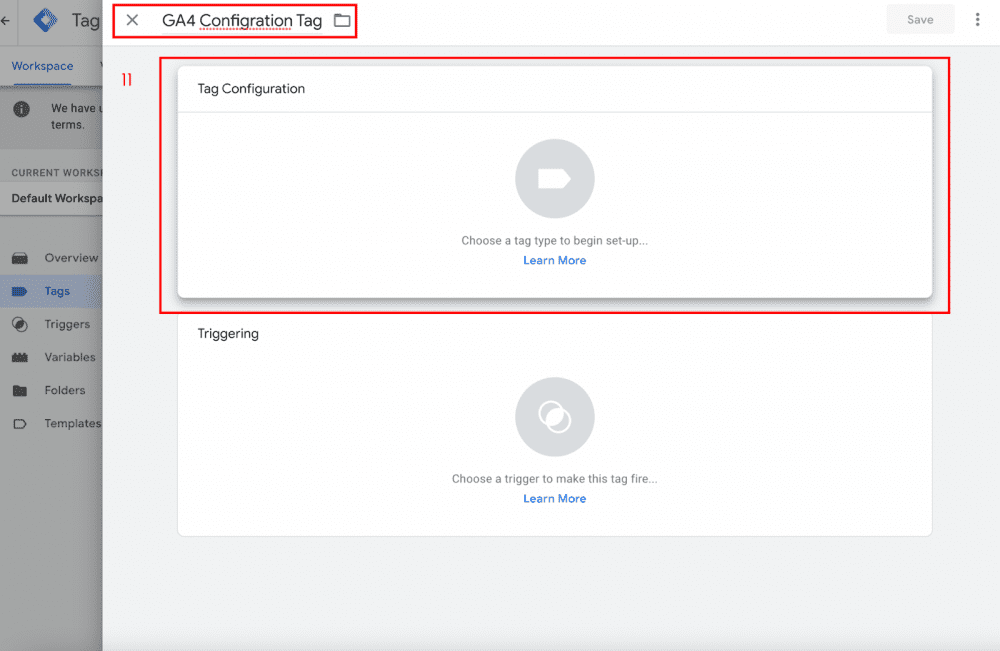Click the Overview briefcase icon
Image resolution: width=1000 pixels, height=651 pixels.
20,258
